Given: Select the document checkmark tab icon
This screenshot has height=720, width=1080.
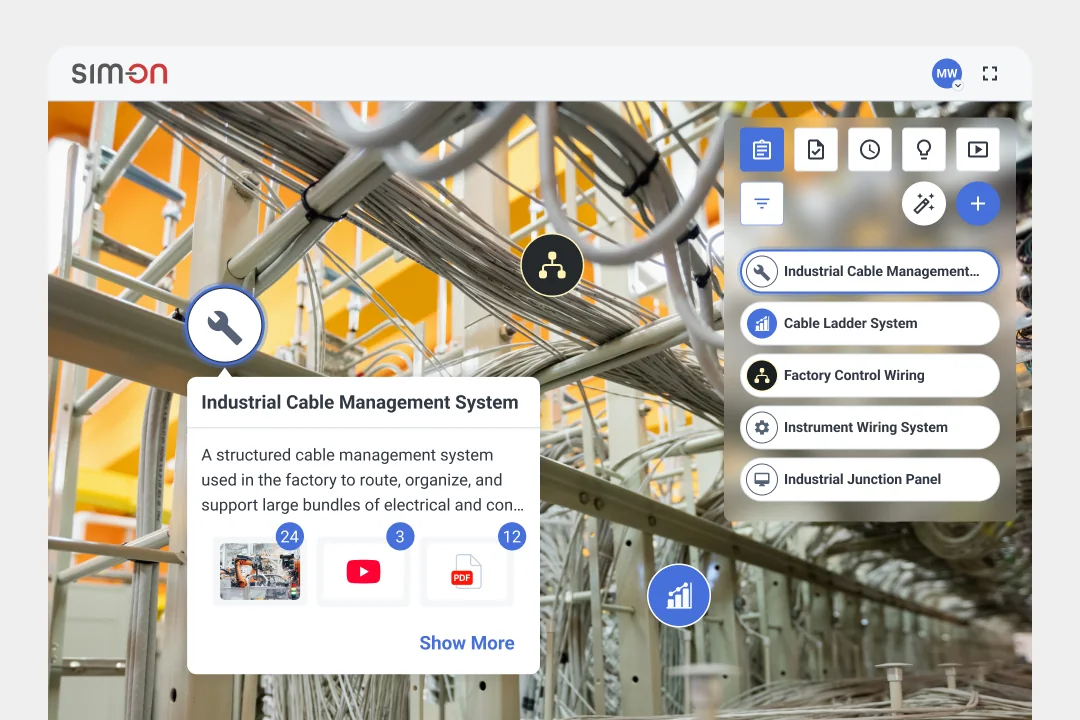Looking at the screenshot, I should tap(816, 150).
